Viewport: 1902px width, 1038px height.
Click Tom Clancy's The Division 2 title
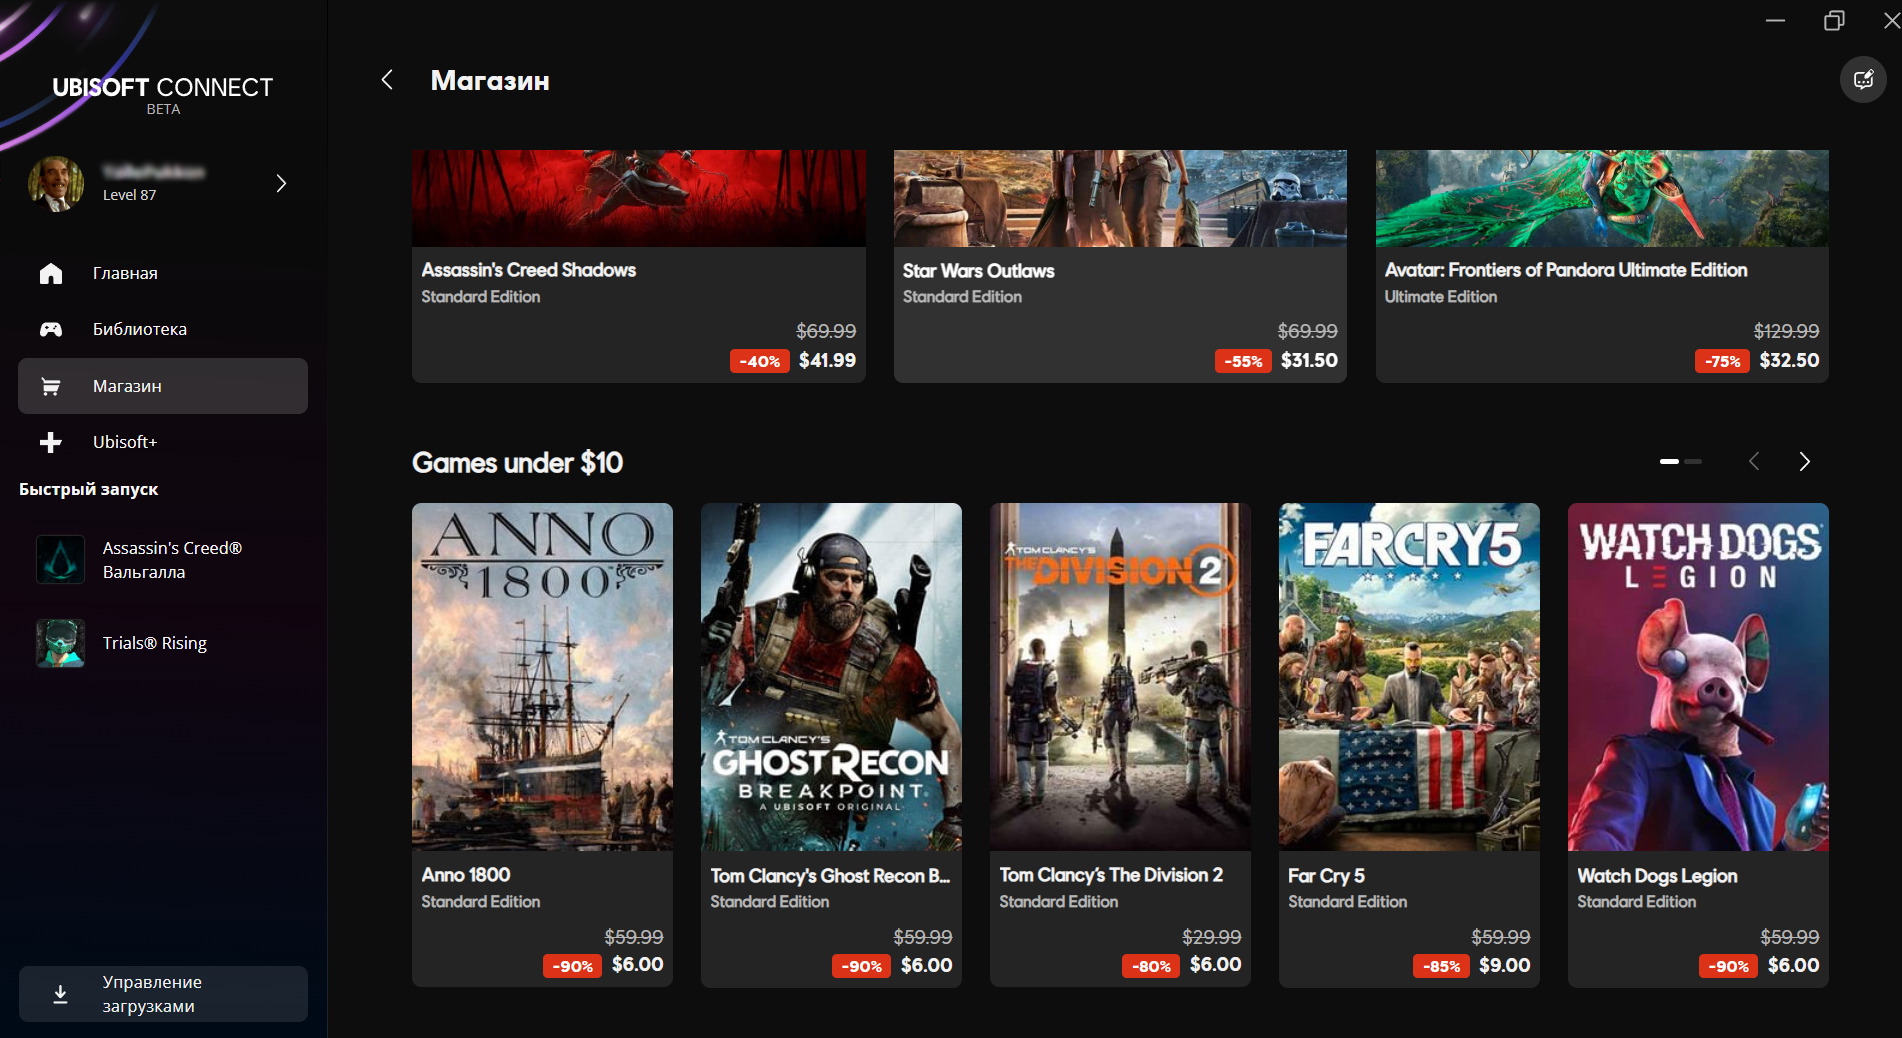pyautogui.click(x=1111, y=875)
